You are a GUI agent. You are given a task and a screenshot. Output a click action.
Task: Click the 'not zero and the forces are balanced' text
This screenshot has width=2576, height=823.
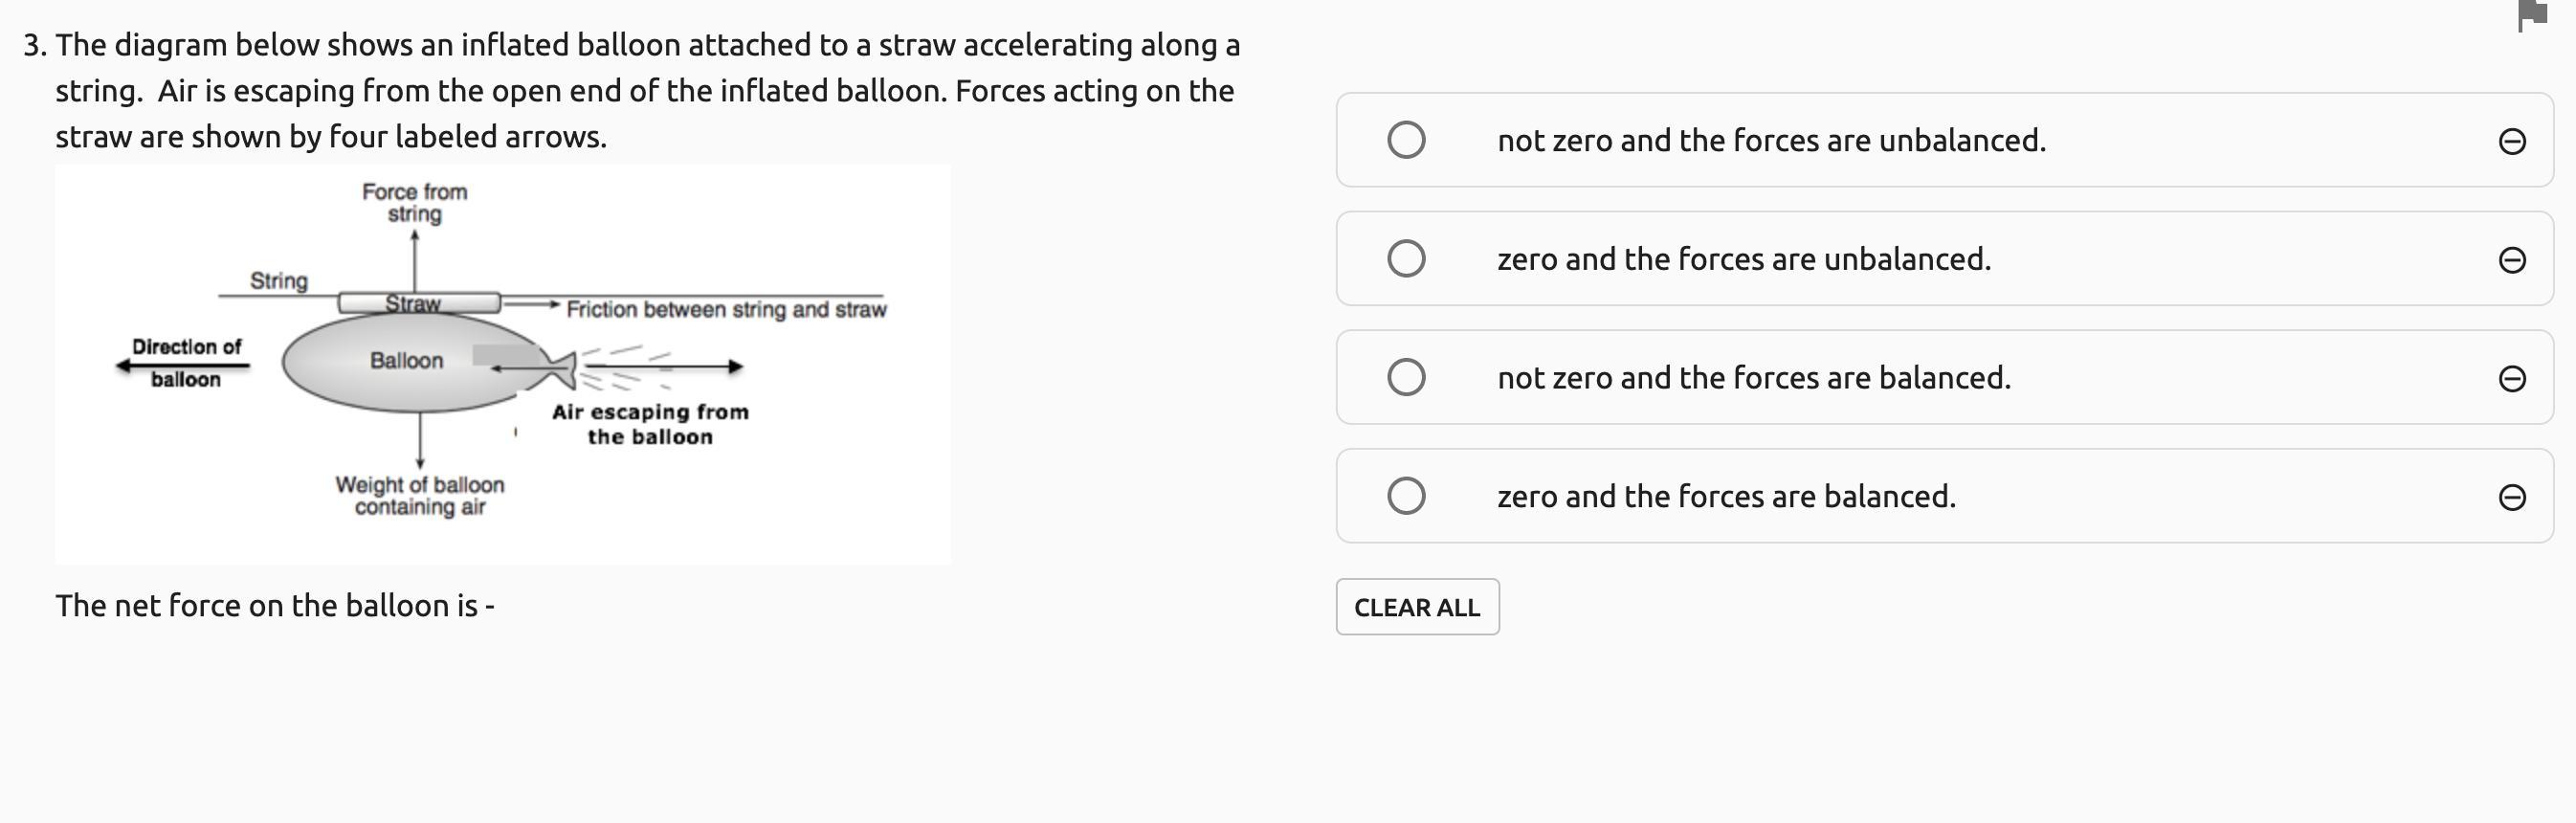pos(1753,378)
